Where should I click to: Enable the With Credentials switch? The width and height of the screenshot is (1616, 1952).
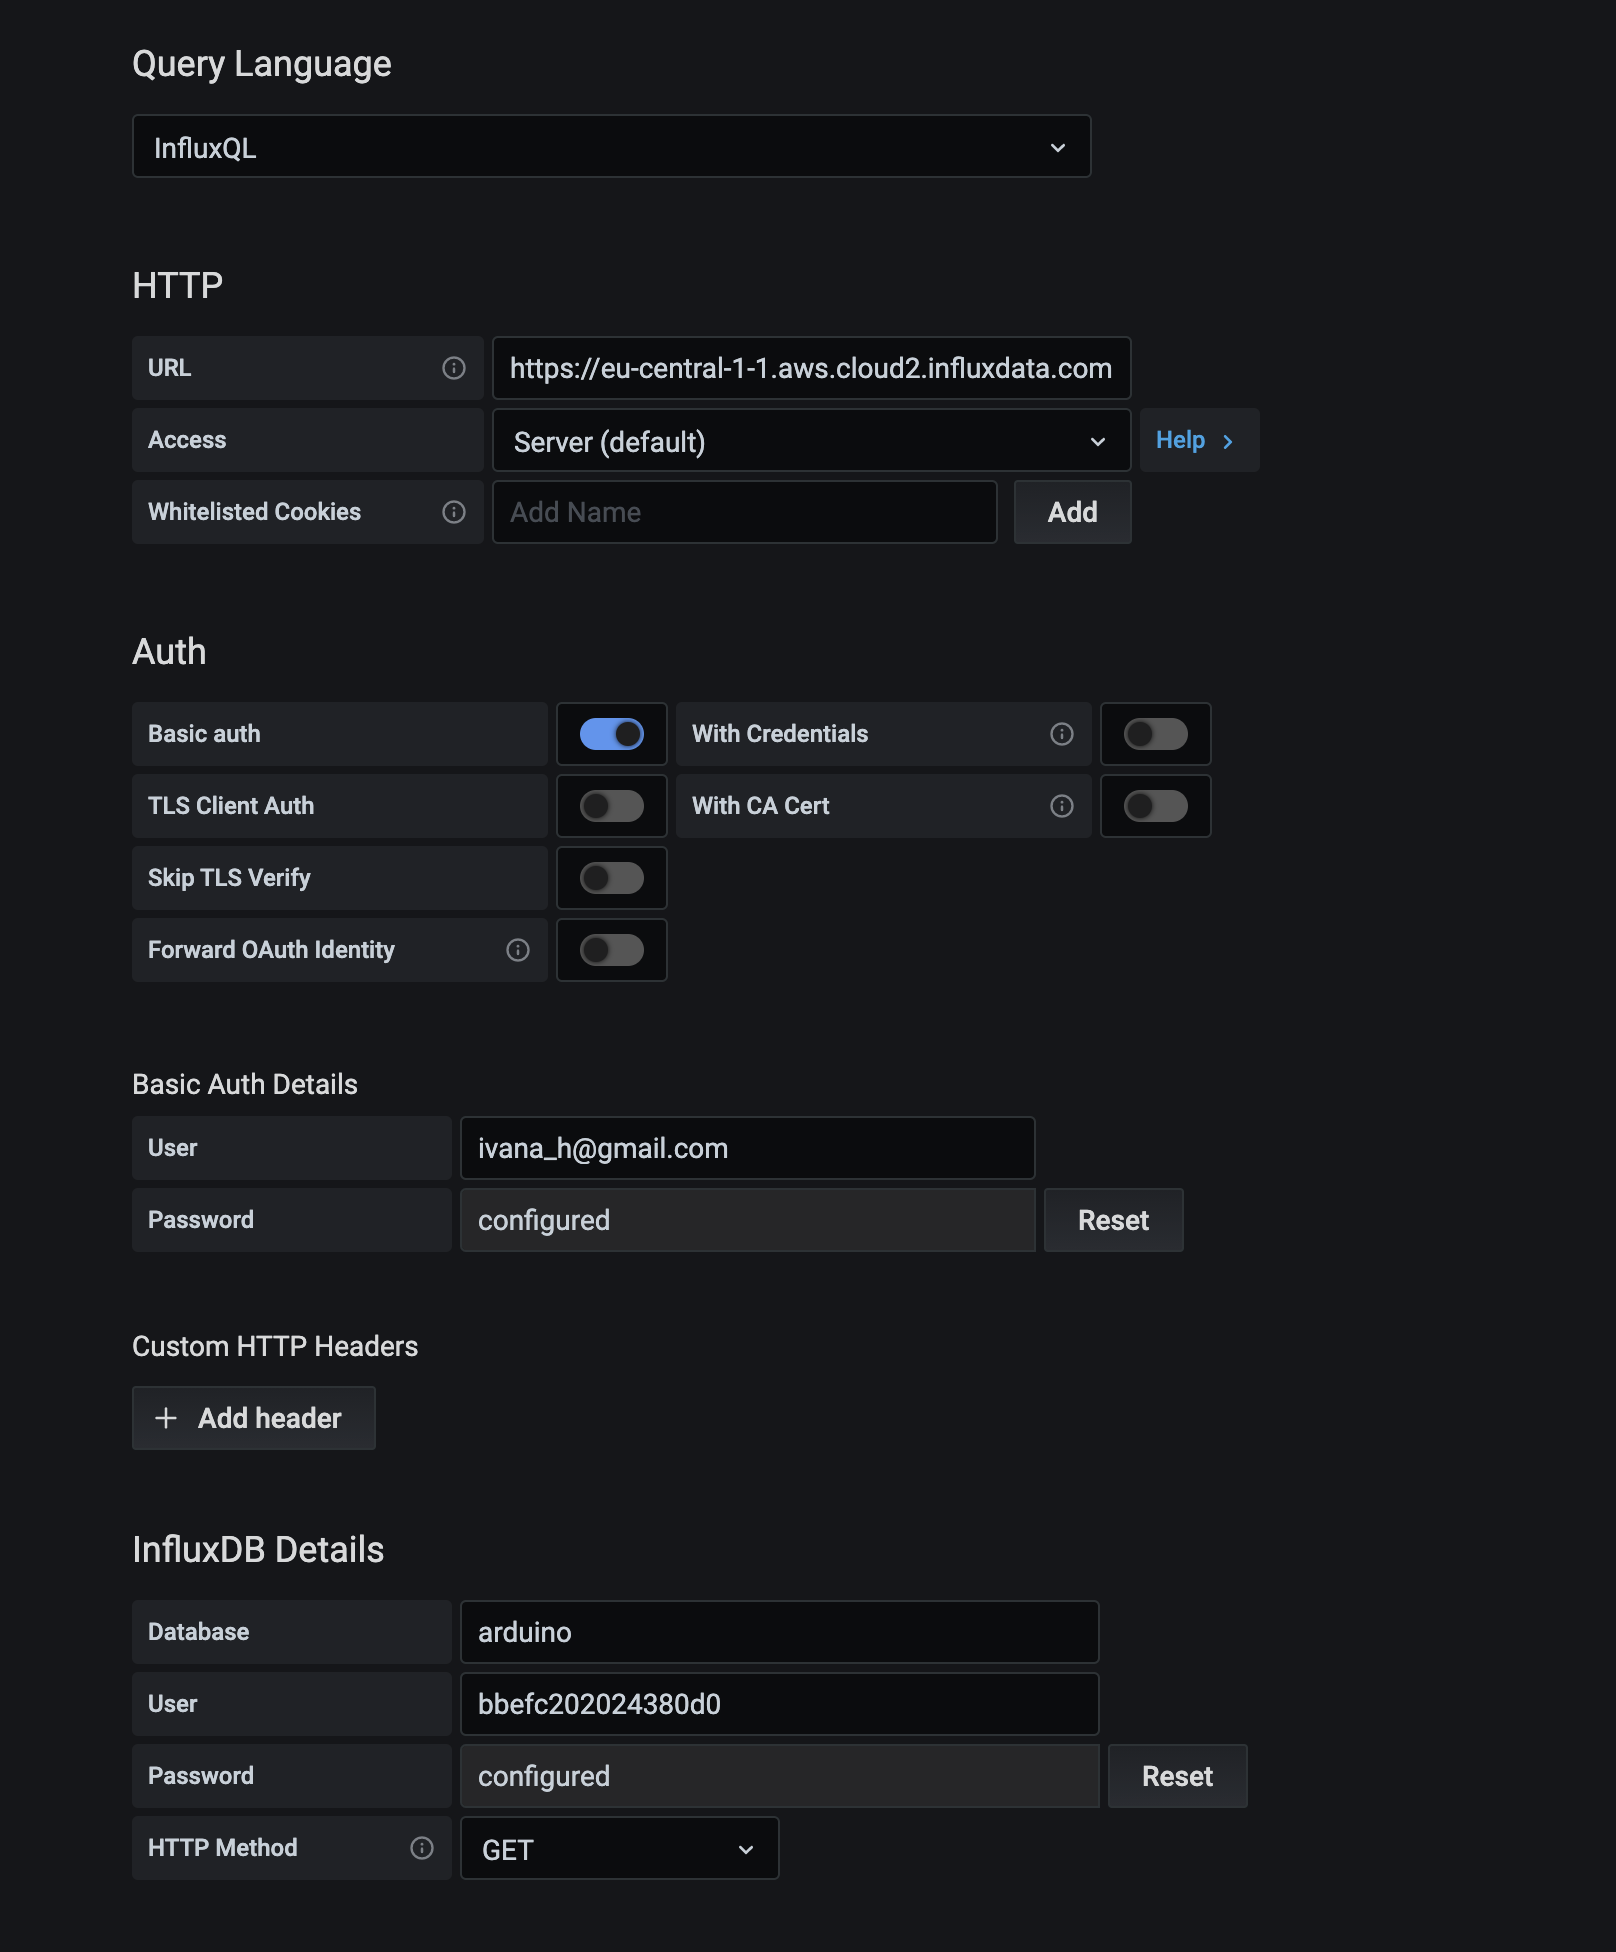coord(1156,735)
